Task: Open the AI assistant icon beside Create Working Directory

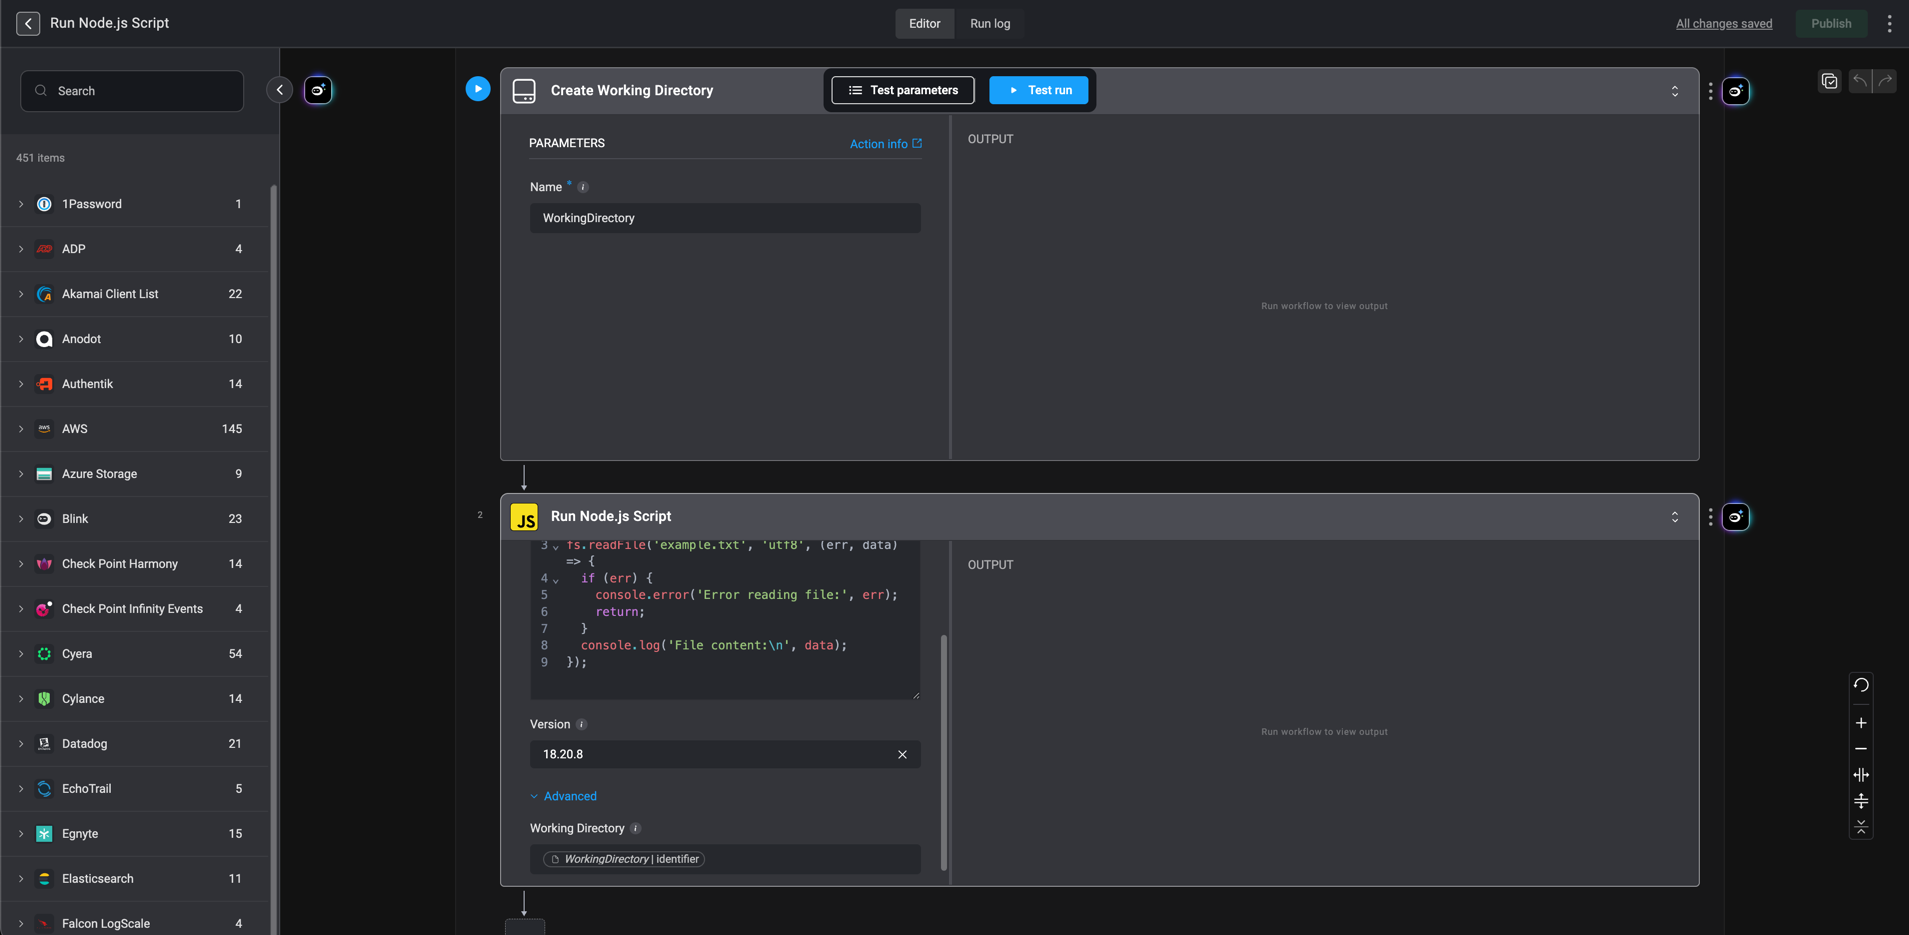Action: [x=1736, y=91]
